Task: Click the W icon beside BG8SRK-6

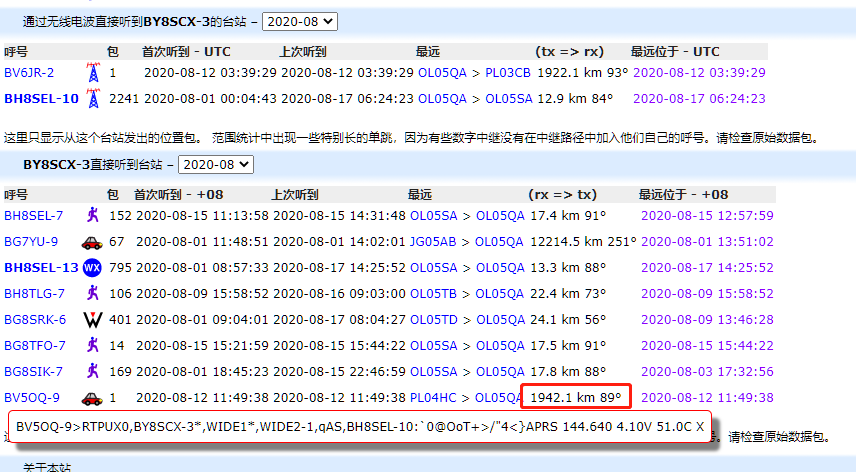Action: (x=92, y=319)
